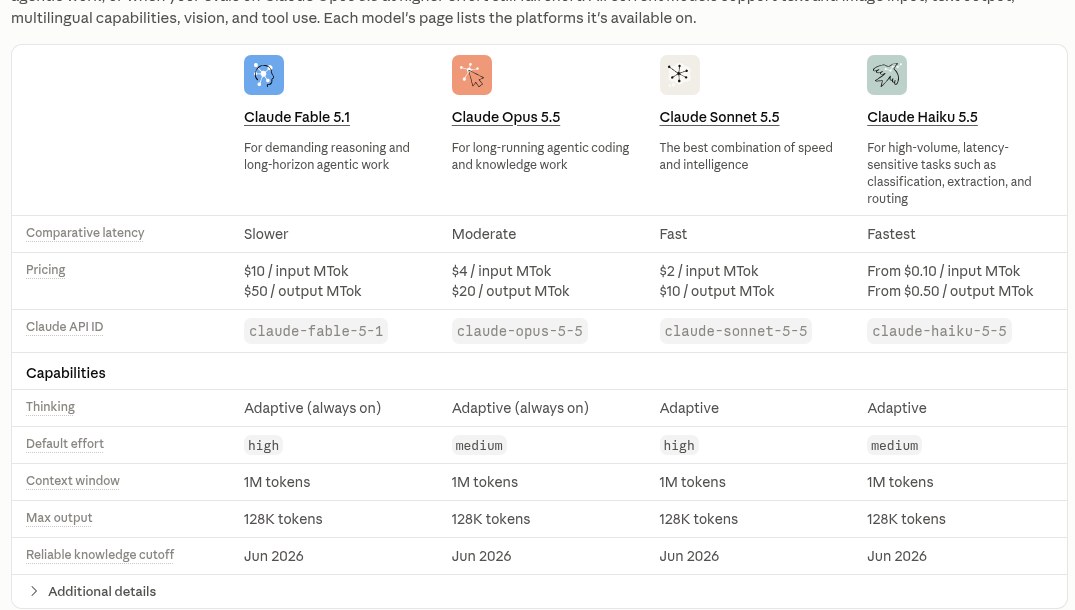Image resolution: width=1075 pixels, height=610 pixels.
Task: Click the Default effort row label
Action: (65, 444)
